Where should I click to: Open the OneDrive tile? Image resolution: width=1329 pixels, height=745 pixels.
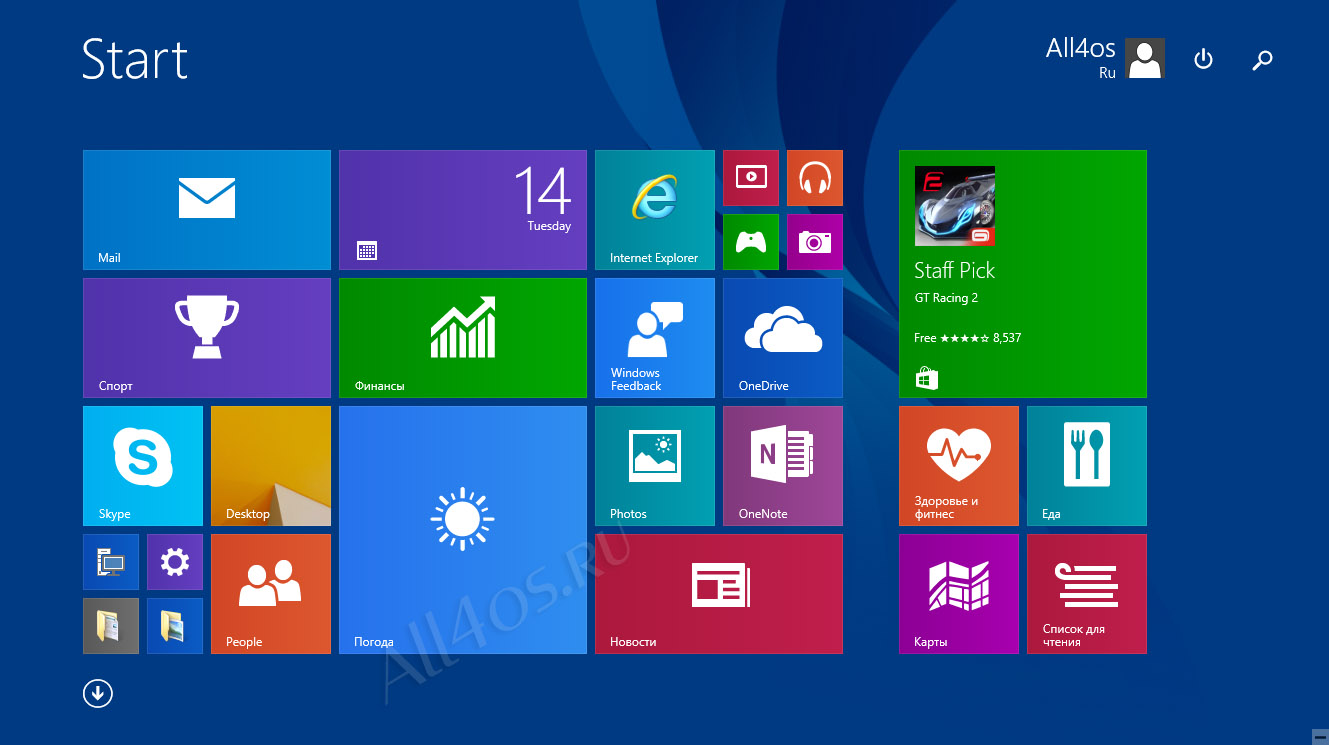(x=782, y=338)
